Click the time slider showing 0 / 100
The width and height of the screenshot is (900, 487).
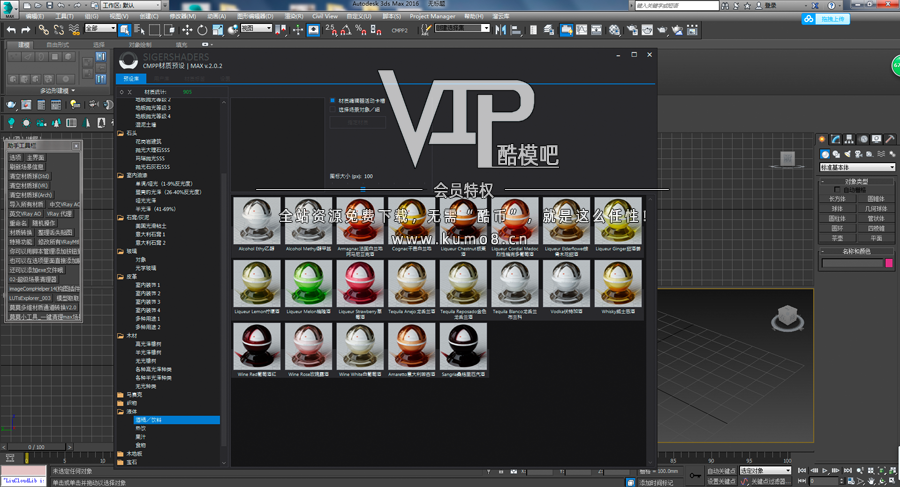[x=36, y=447]
